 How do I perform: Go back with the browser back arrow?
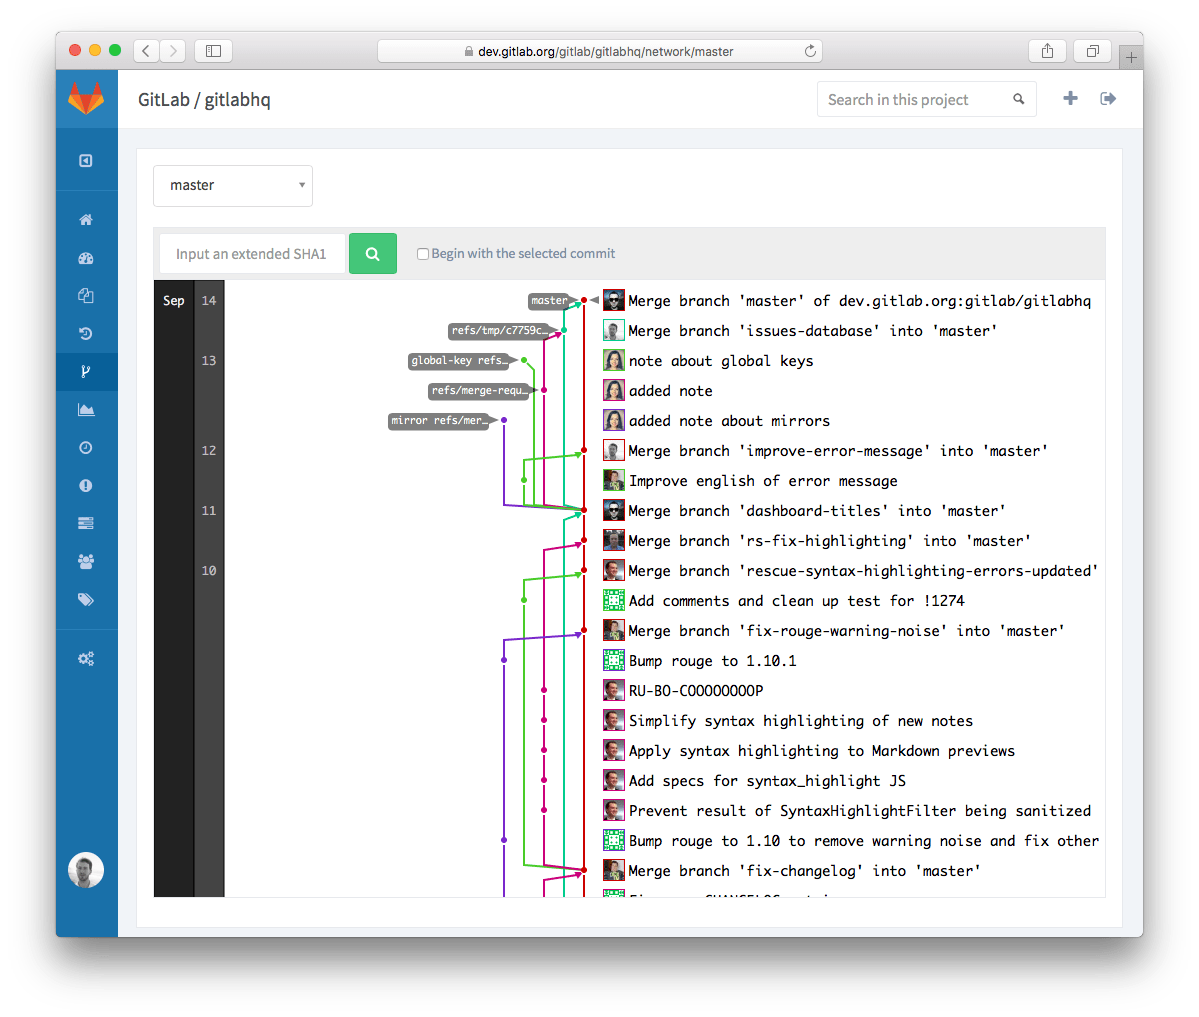(x=146, y=51)
